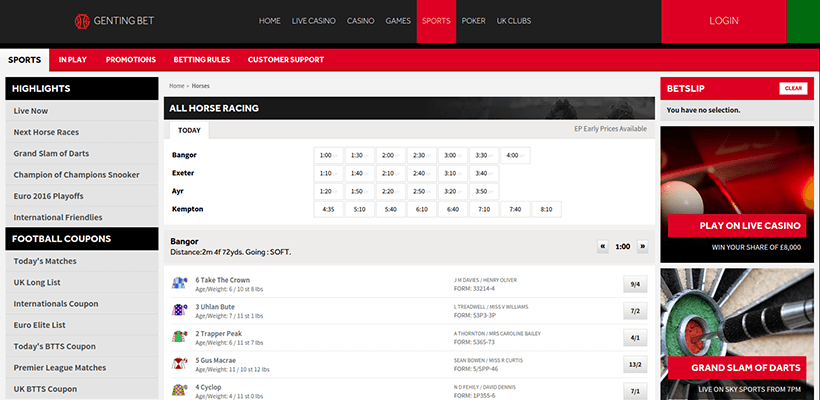Open Champion of Champions Snooker link
The width and height of the screenshot is (820, 400).
(82, 175)
